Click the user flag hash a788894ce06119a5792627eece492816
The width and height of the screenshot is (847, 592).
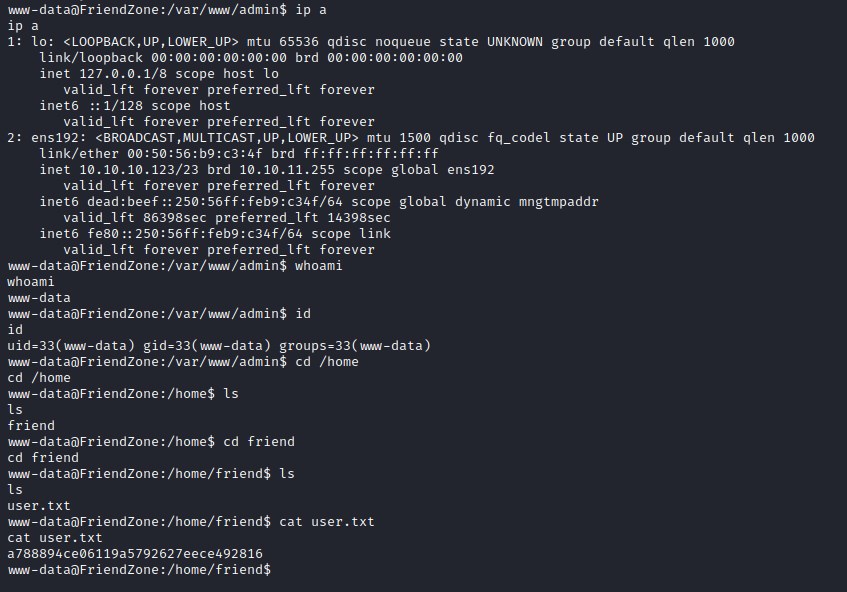tap(135, 553)
